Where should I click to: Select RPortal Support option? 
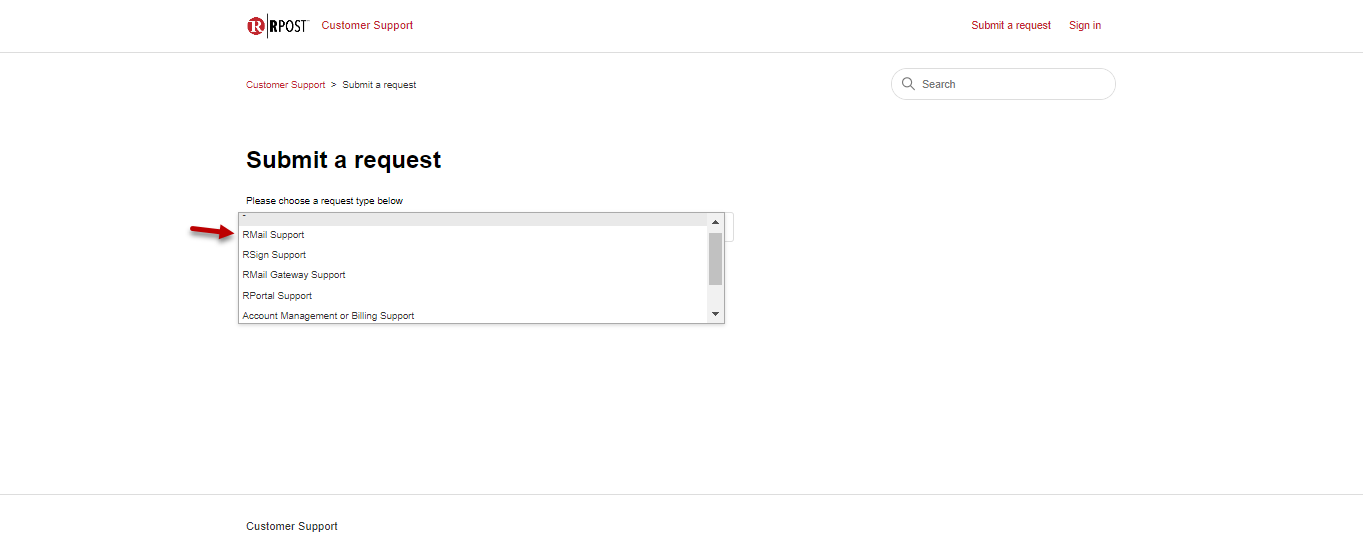277,296
